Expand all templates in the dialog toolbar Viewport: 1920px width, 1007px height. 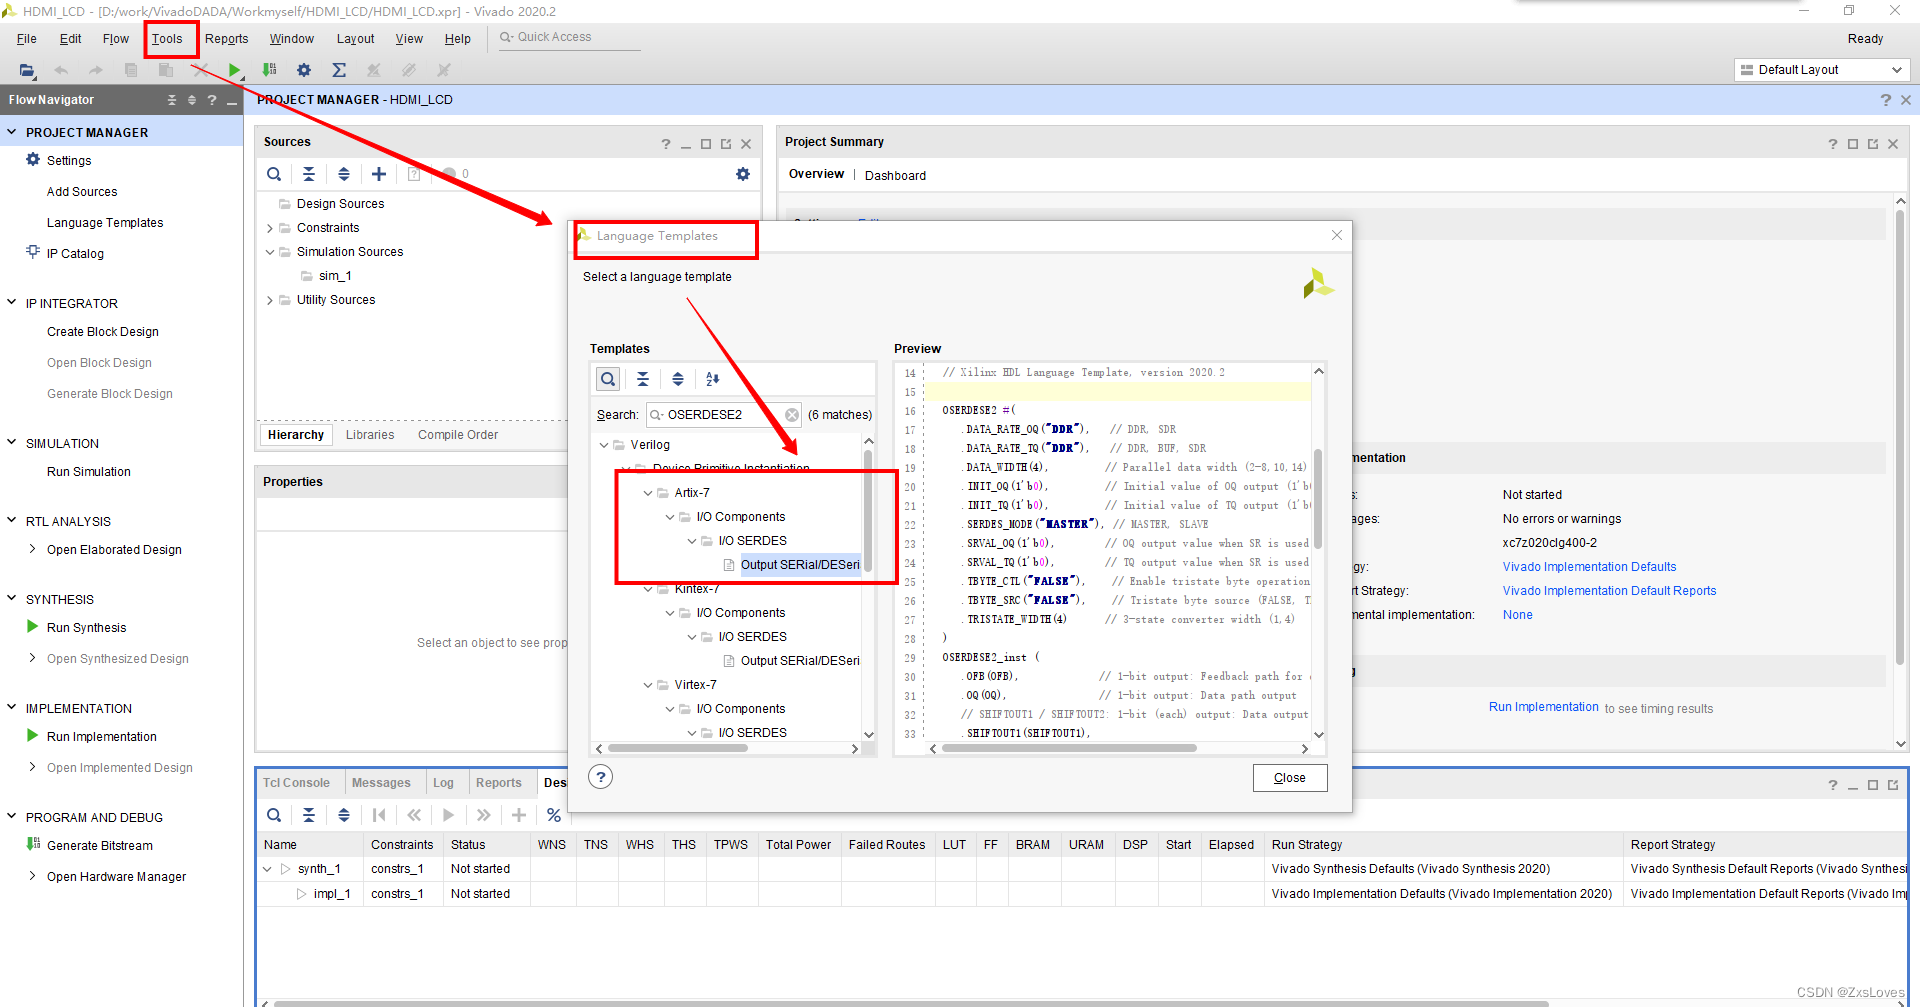point(678,379)
